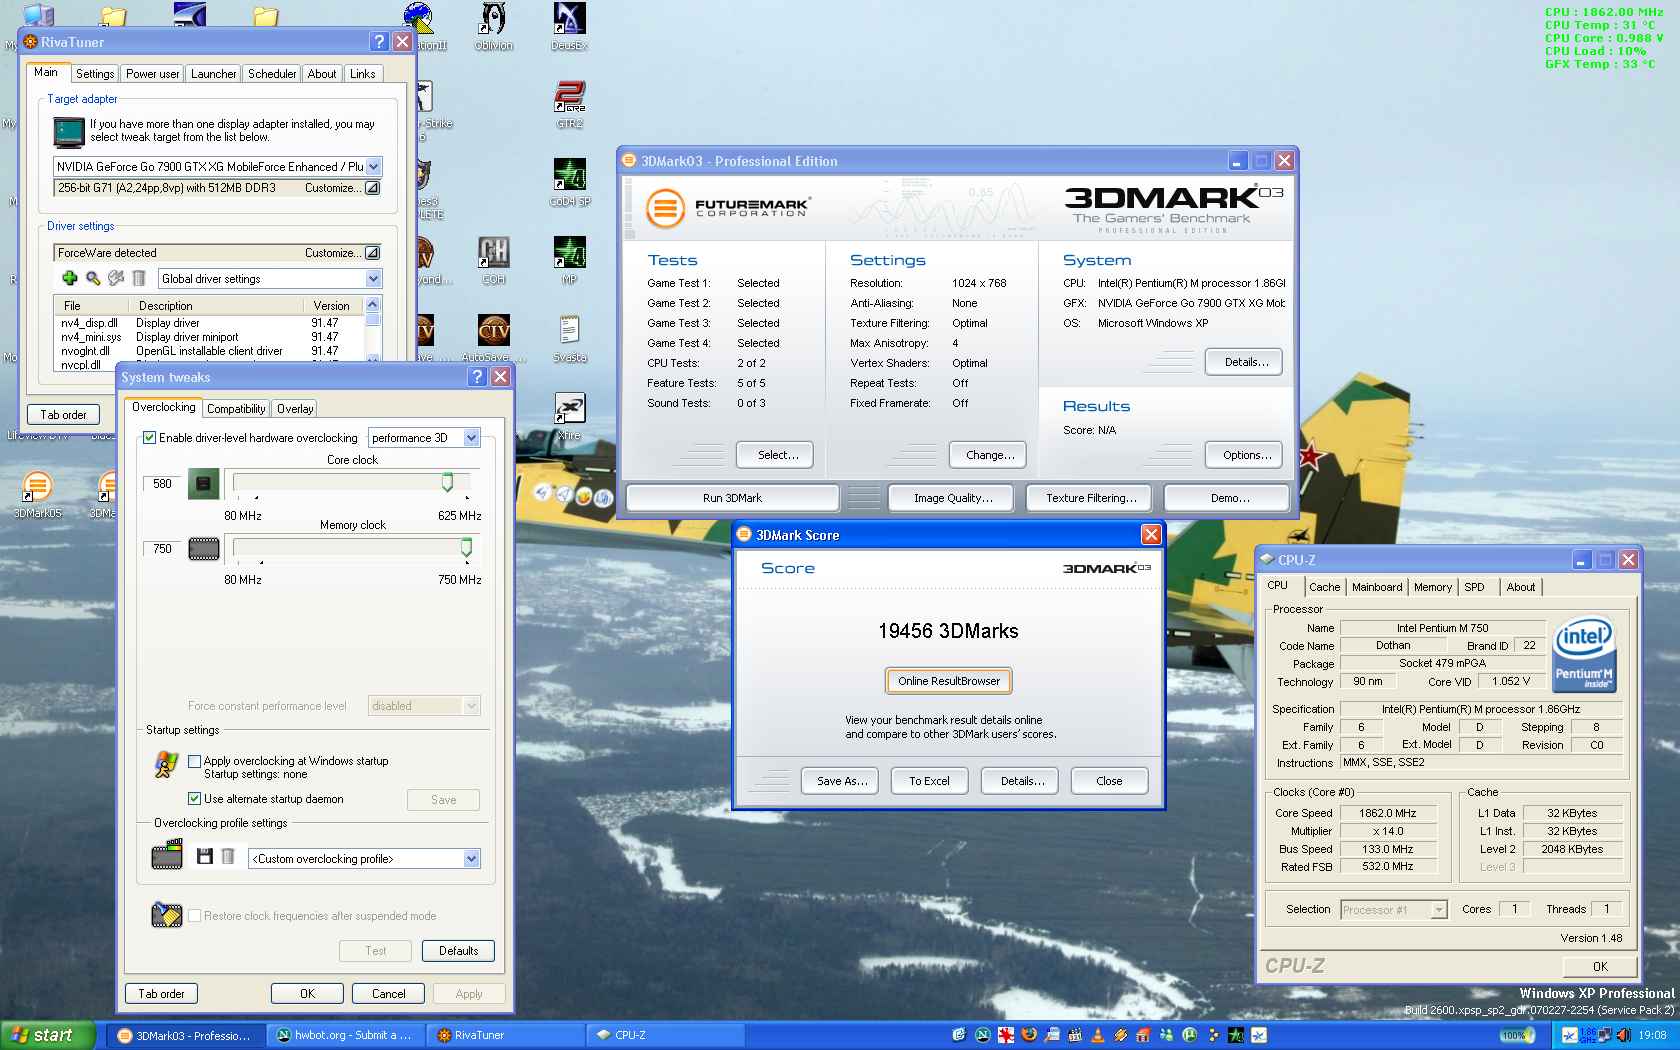The width and height of the screenshot is (1680, 1050).
Task: Click the Memory clock value field showing 750
Action: (x=162, y=549)
